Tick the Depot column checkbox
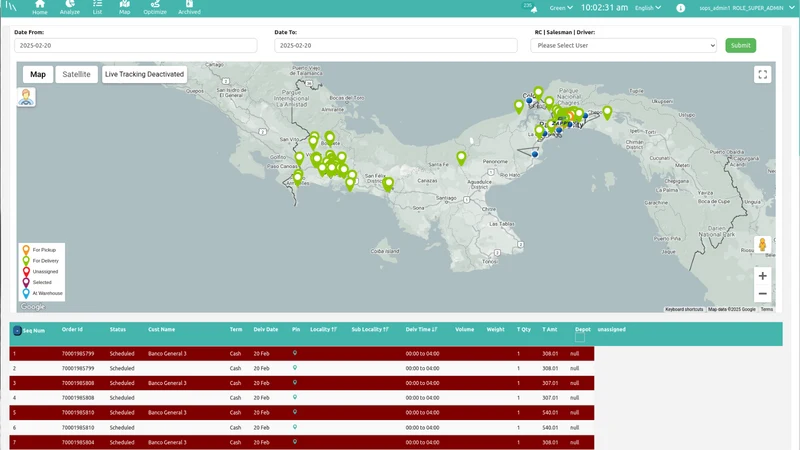Screen dimensions: 800x450 (580, 337)
